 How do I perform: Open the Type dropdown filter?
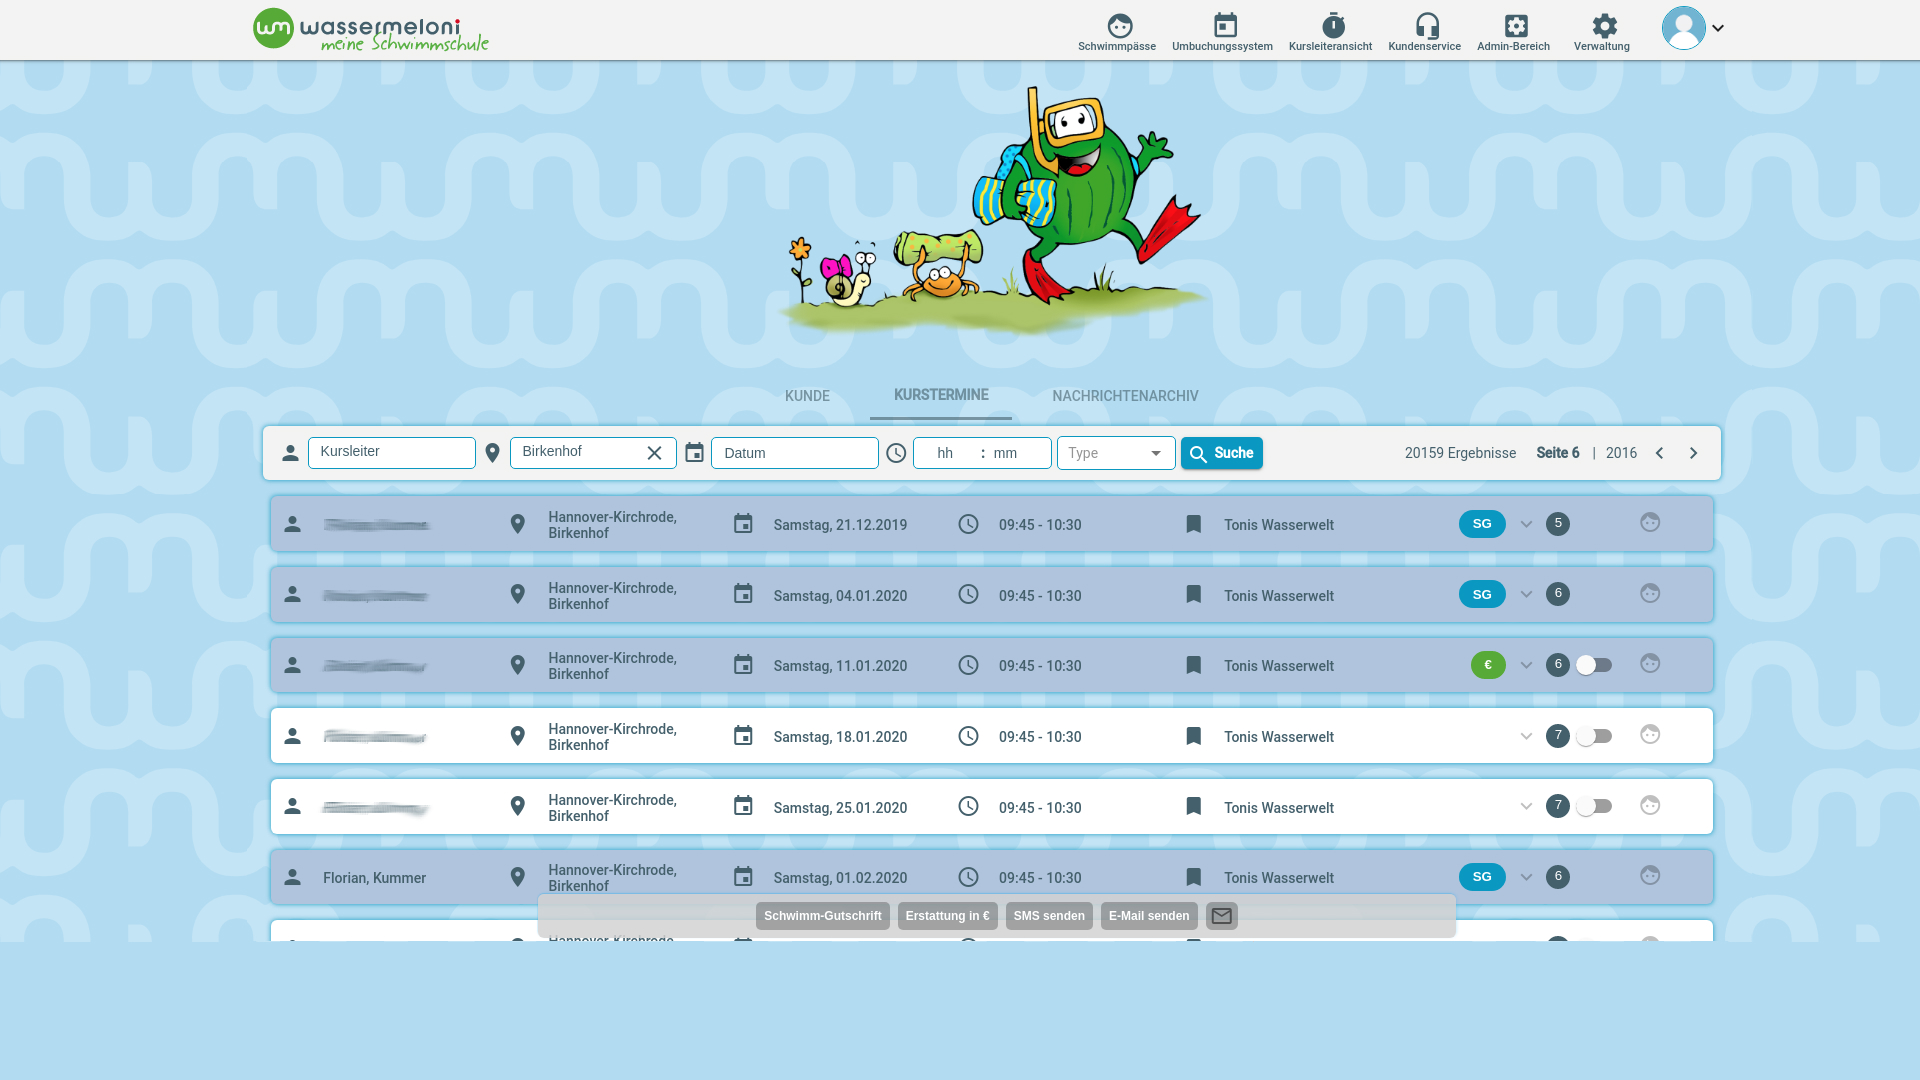tap(1116, 453)
